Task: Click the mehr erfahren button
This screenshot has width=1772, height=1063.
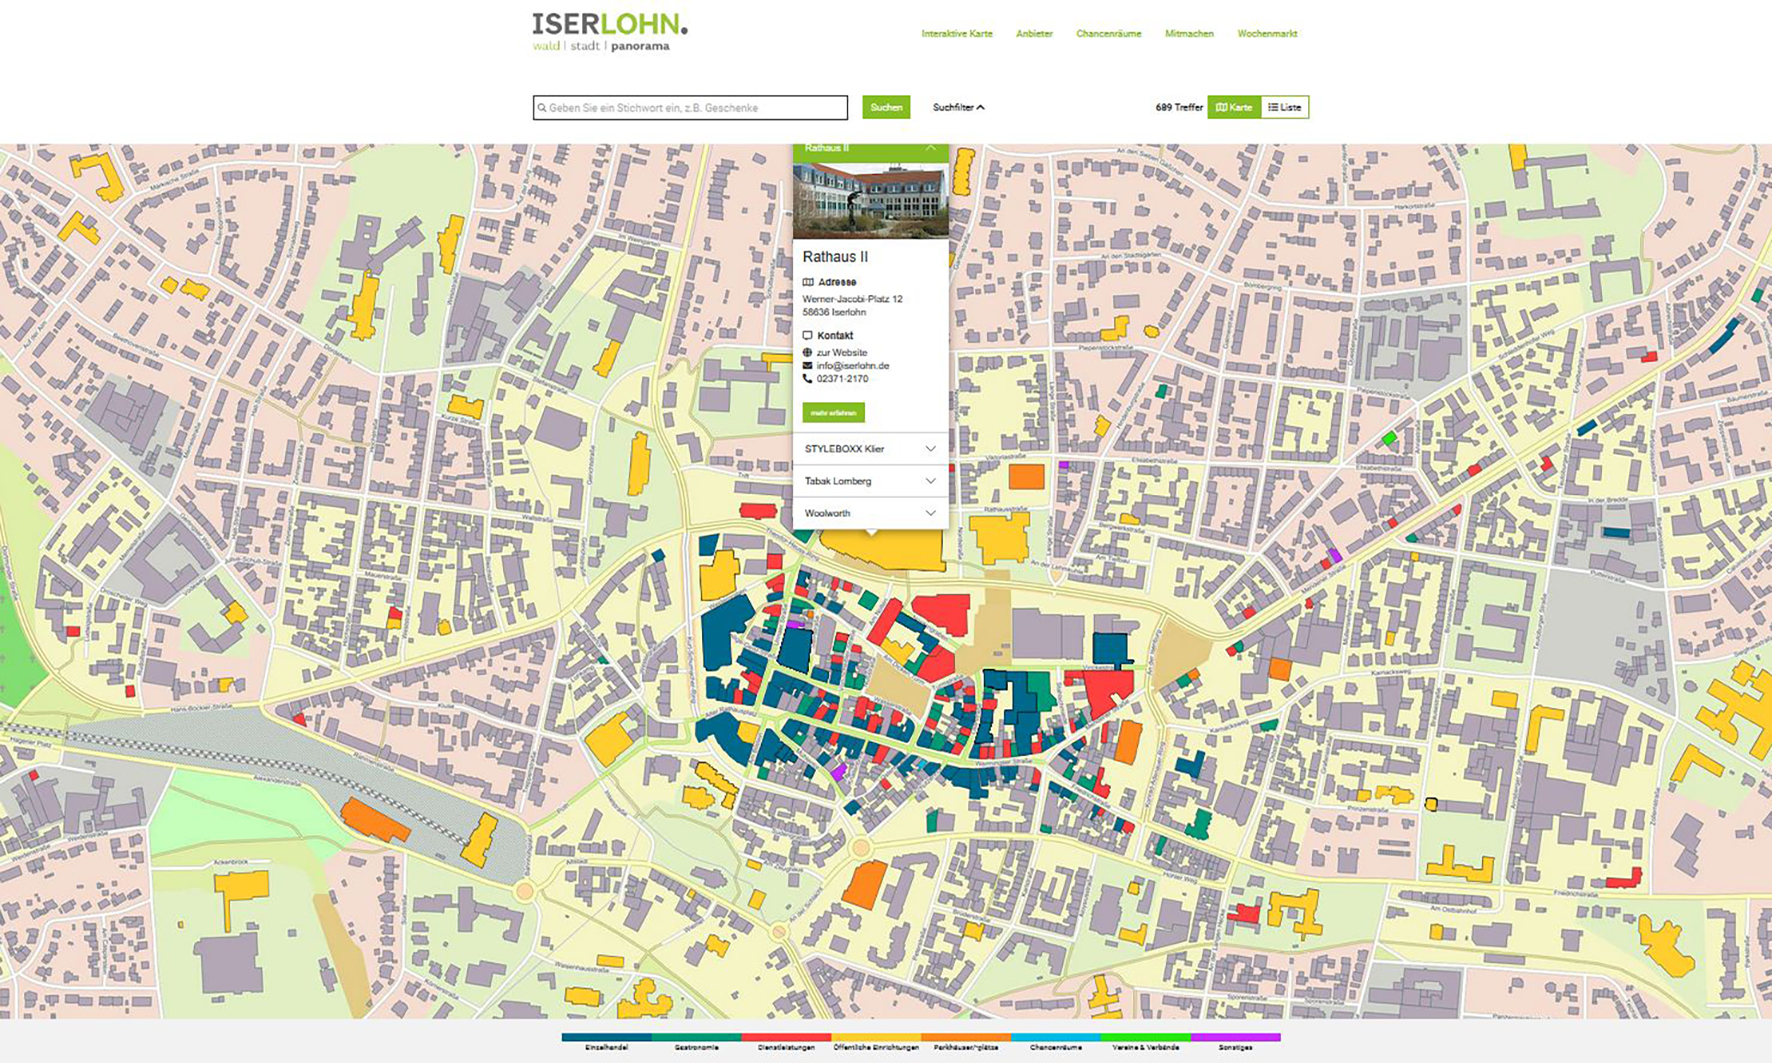Action: pyautogui.click(x=833, y=412)
